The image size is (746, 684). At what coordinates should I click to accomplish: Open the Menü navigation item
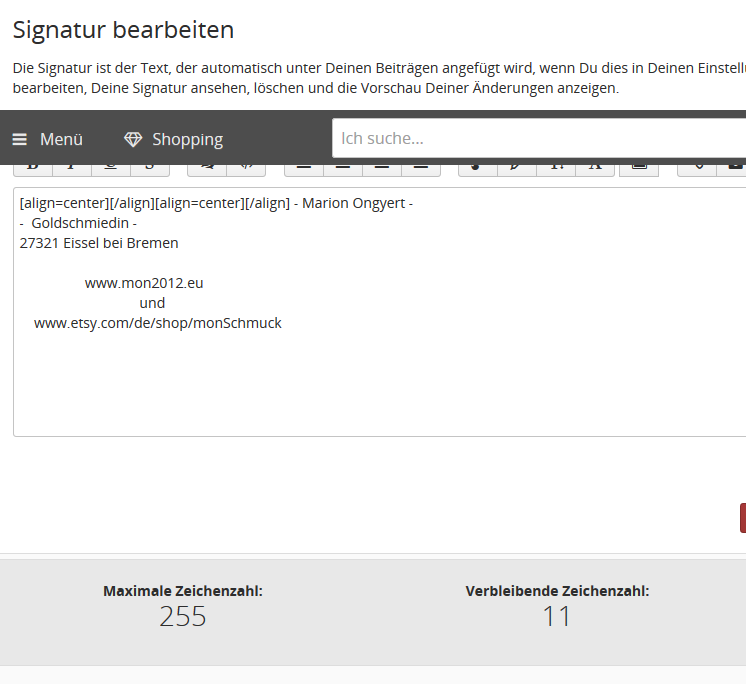[61, 139]
